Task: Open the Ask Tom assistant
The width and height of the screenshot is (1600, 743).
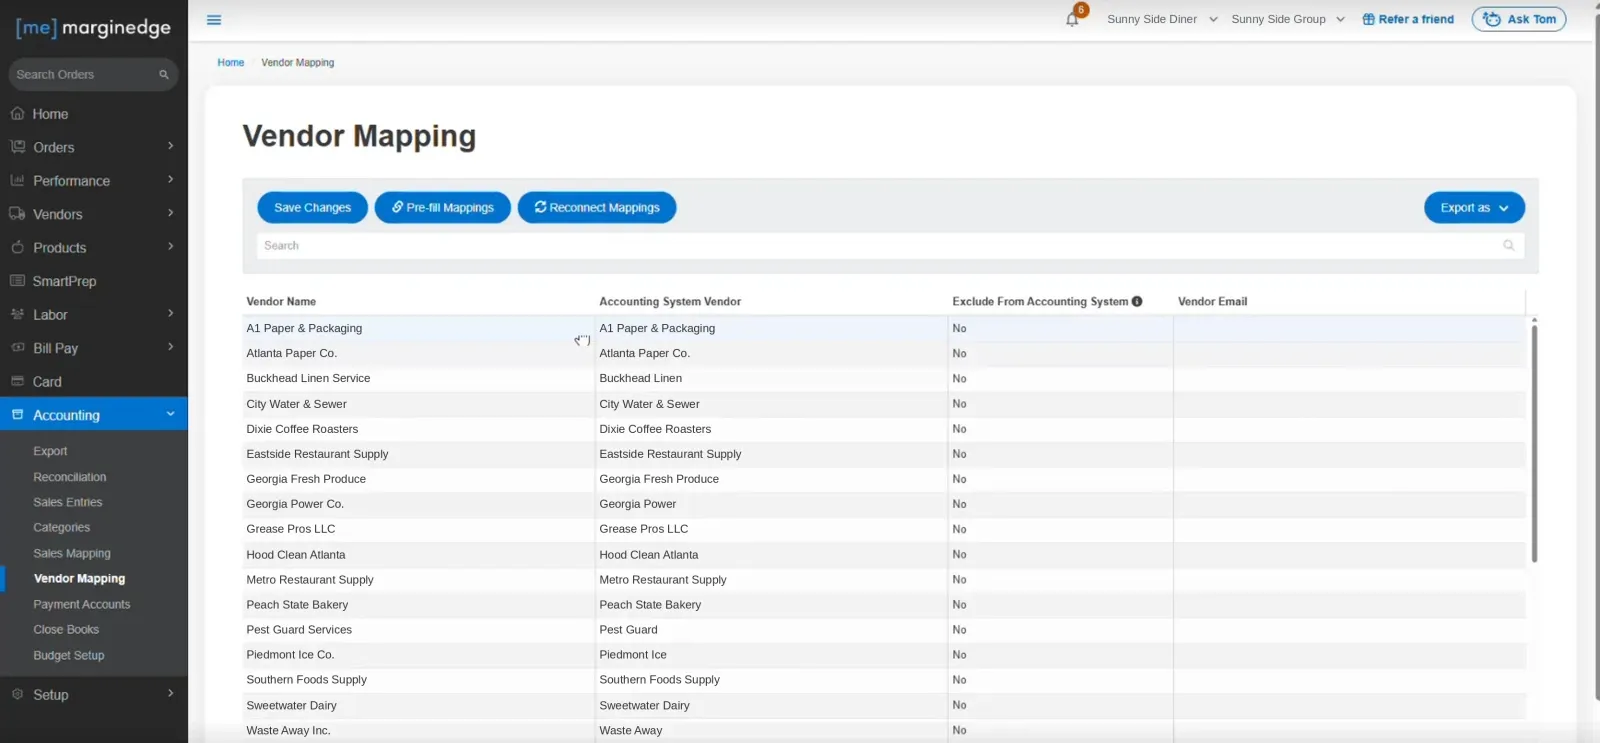Action: 1519,19
